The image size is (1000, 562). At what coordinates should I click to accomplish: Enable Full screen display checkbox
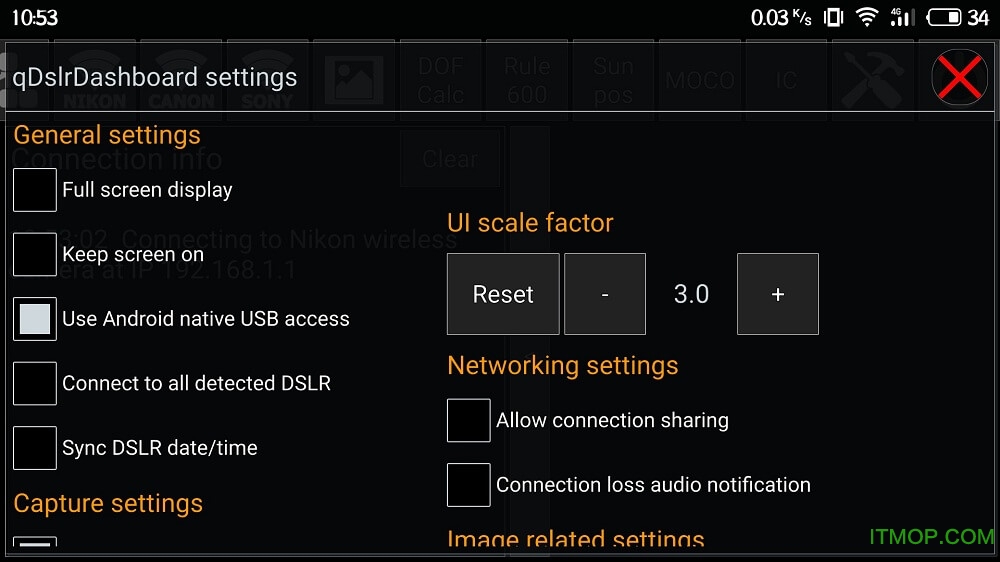pos(35,190)
